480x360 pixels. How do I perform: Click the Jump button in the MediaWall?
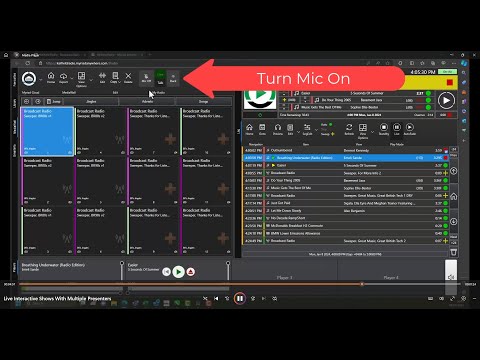[x=54, y=101]
